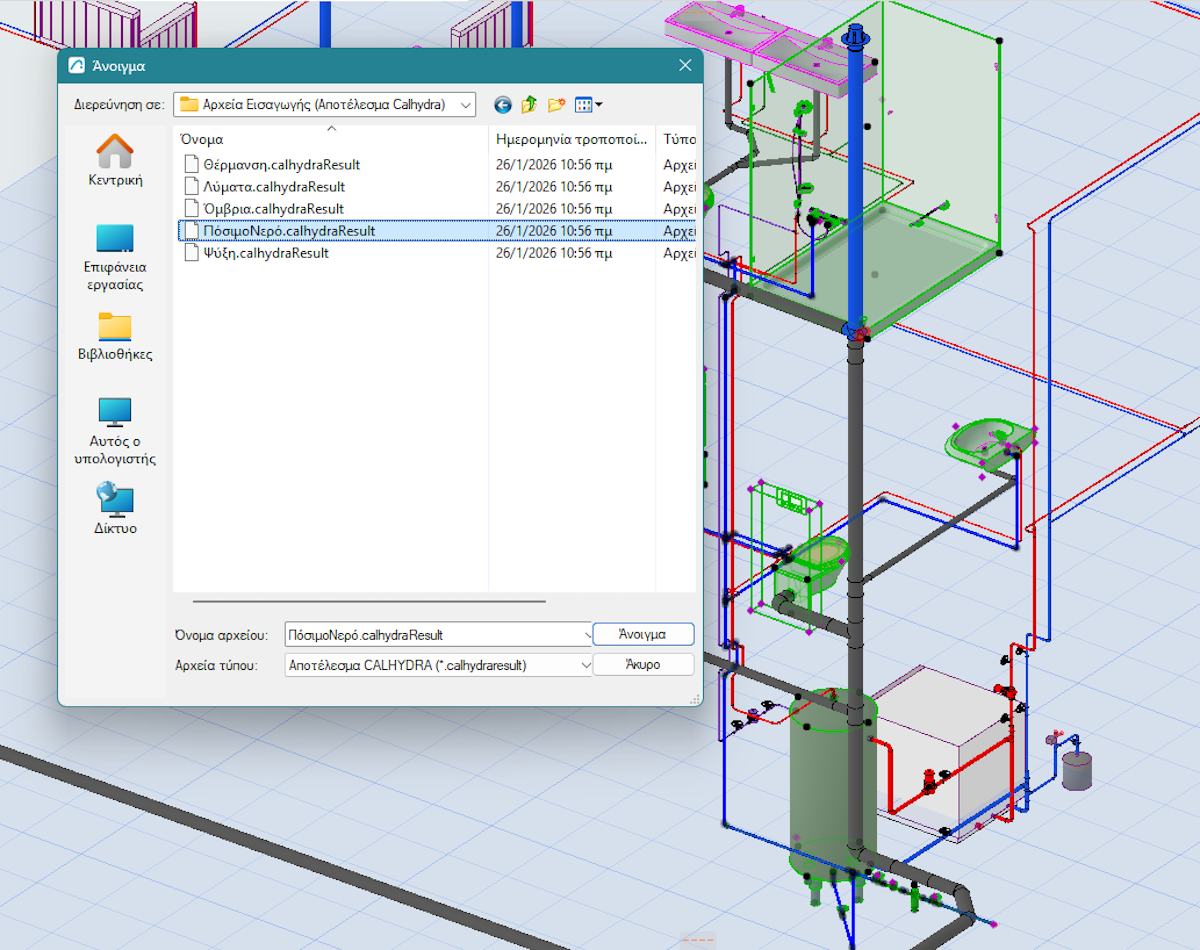Click the Άκυρο cancel button
Viewport: 1200px width, 950px height.
click(x=642, y=665)
